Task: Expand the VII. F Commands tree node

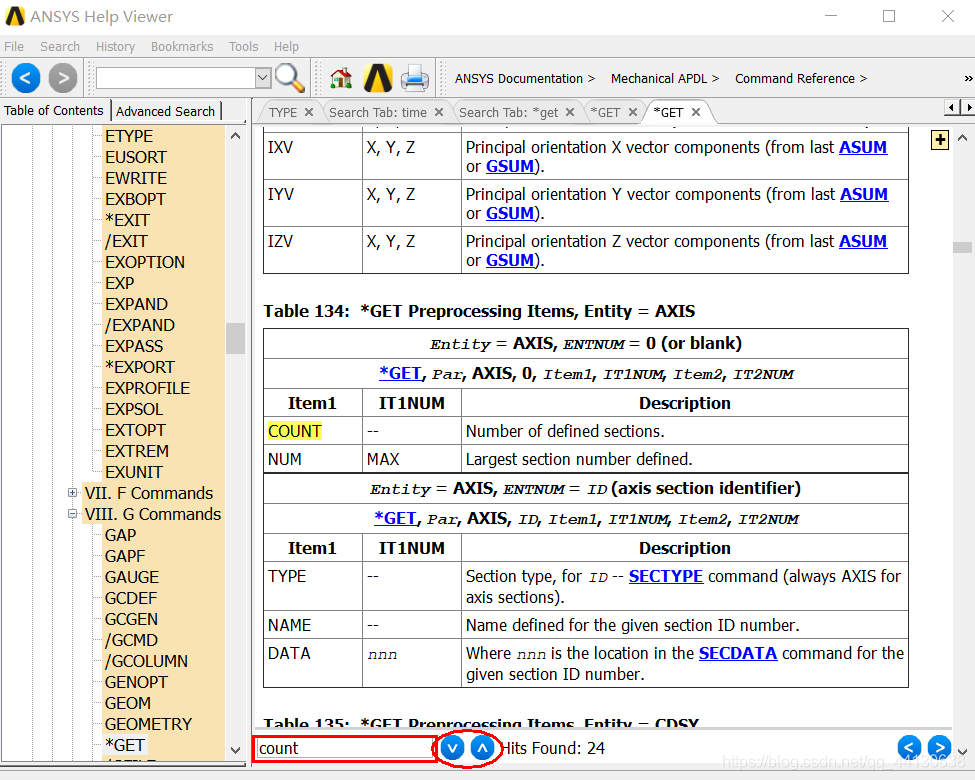Action: click(x=72, y=493)
